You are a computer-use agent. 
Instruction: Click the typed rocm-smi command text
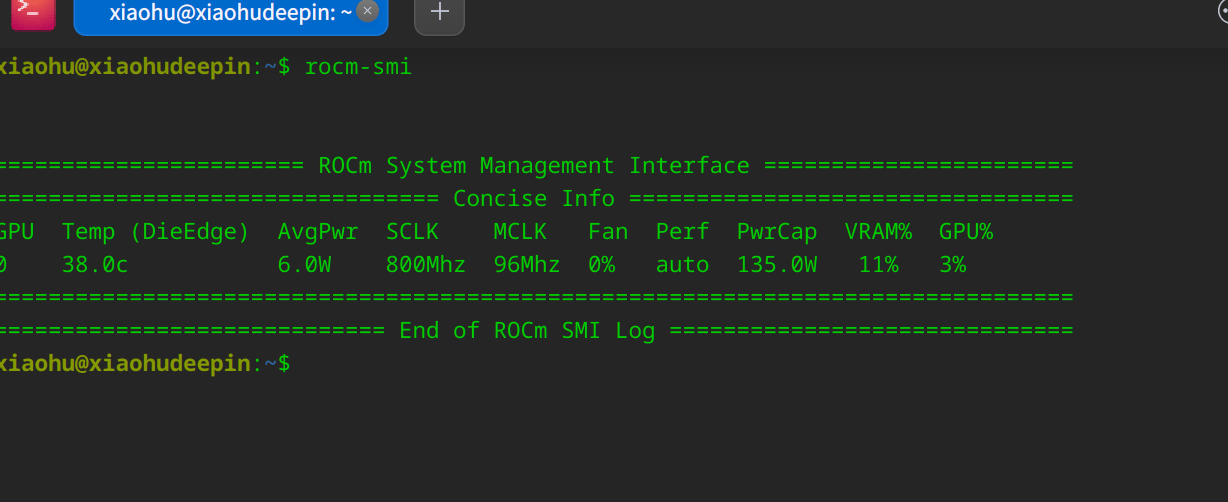pyautogui.click(x=358, y=67)
